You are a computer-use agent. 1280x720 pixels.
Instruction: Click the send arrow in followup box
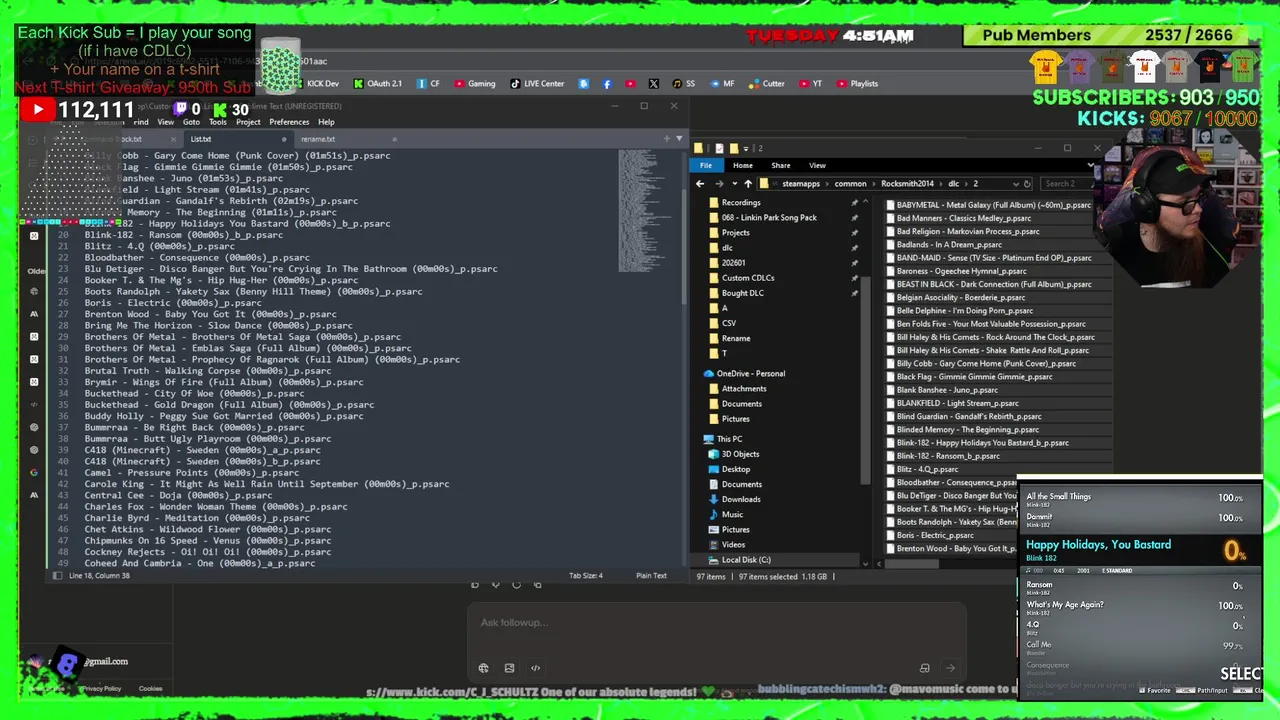pyautogui.click(x=950, y=668)
